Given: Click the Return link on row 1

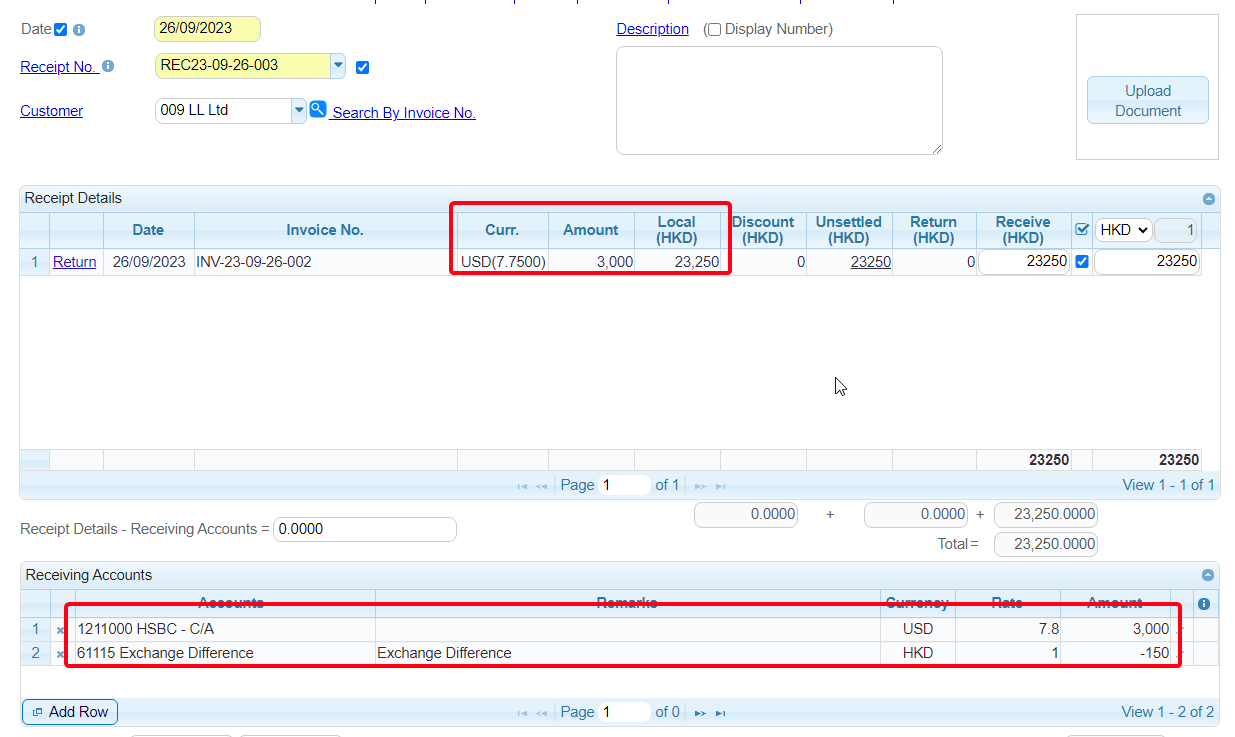Looking at the screenshot, I should click(x=75, y=262).
